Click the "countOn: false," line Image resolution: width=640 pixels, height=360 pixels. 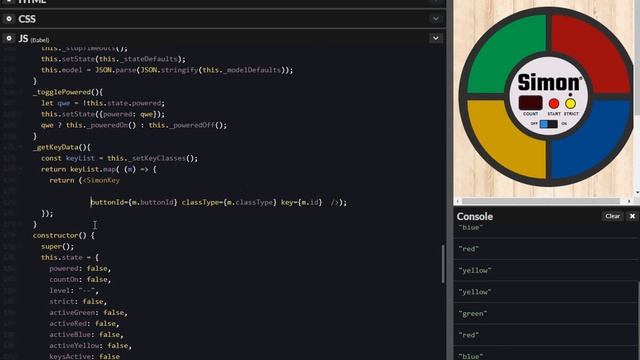[x=80, y=280]
